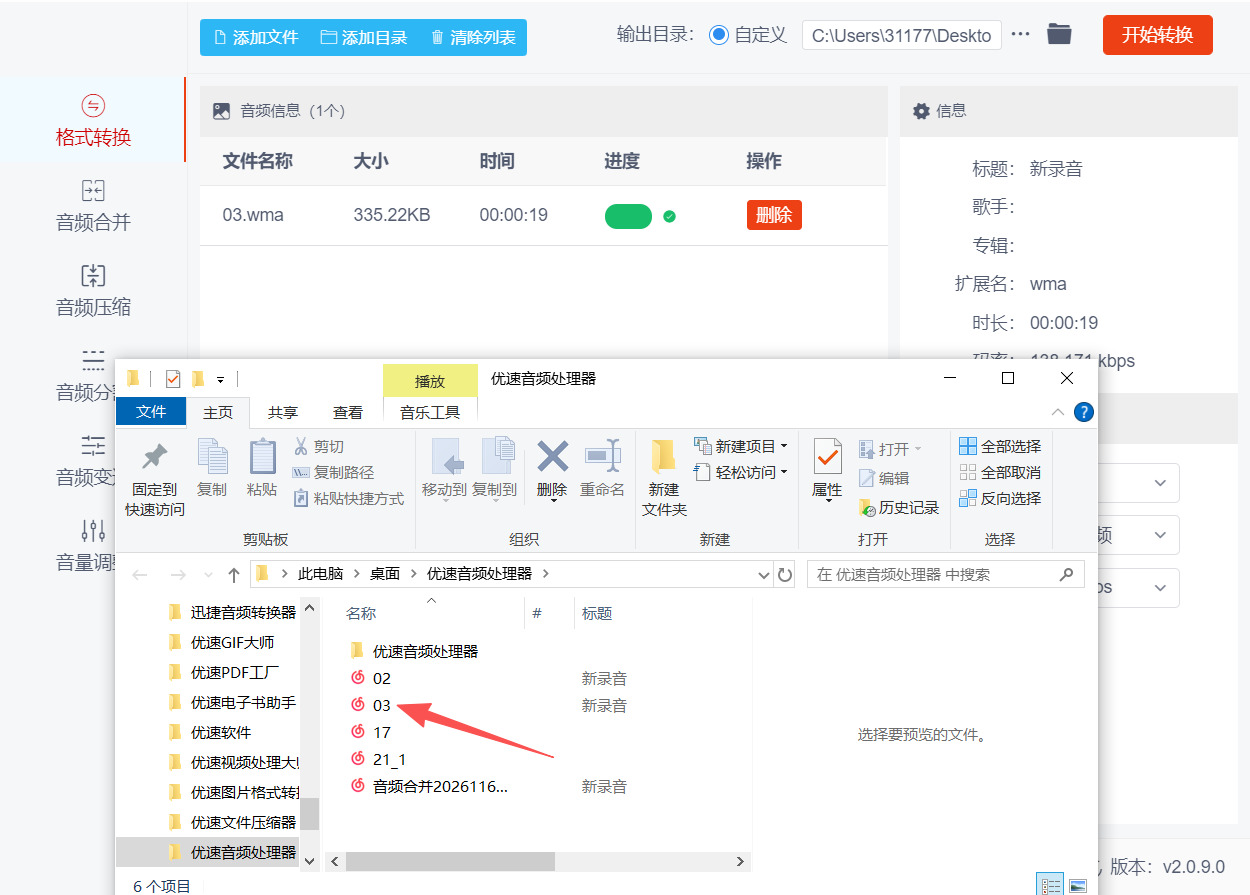This screenshot has width=1250, height=895.
Task: Click 历史记录 in the ribbon
Action: [x=900, y=508]
